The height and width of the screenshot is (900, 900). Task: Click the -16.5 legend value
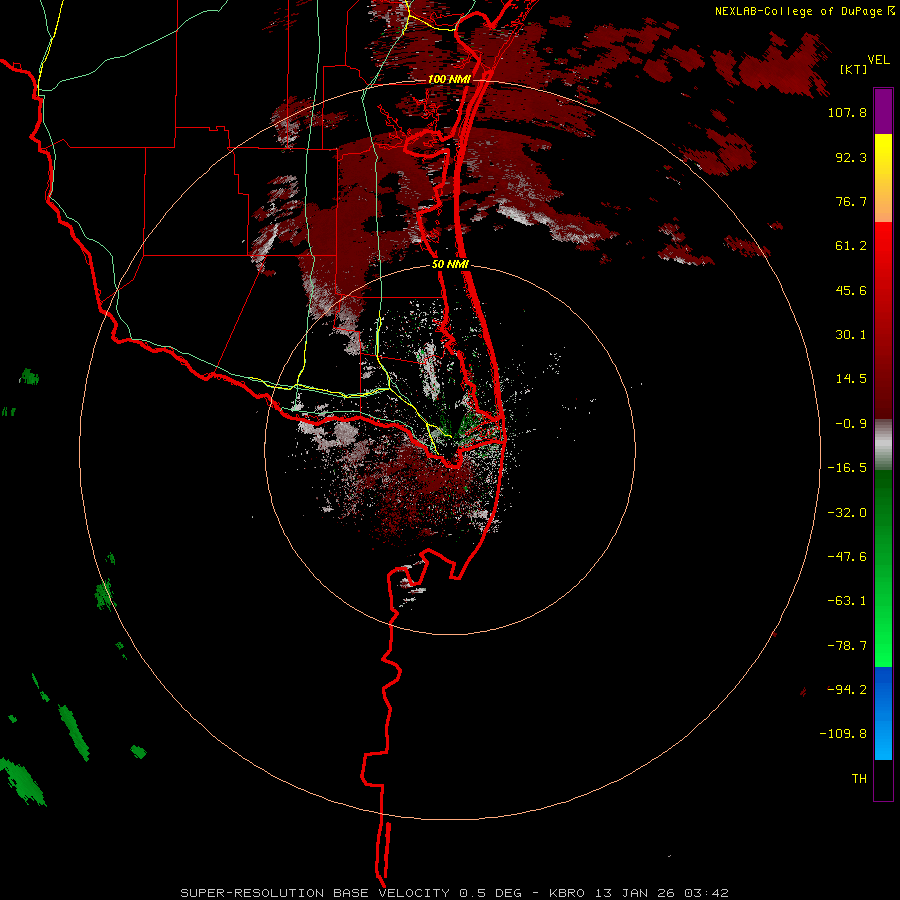(x=847, y=468)
